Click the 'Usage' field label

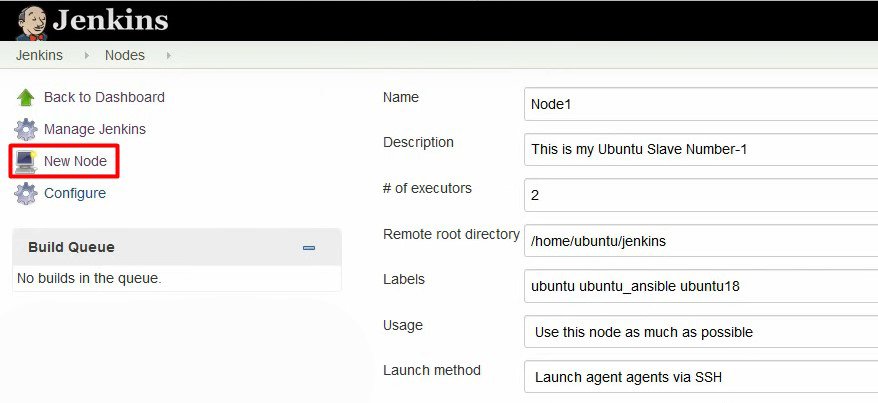(403, 325)
